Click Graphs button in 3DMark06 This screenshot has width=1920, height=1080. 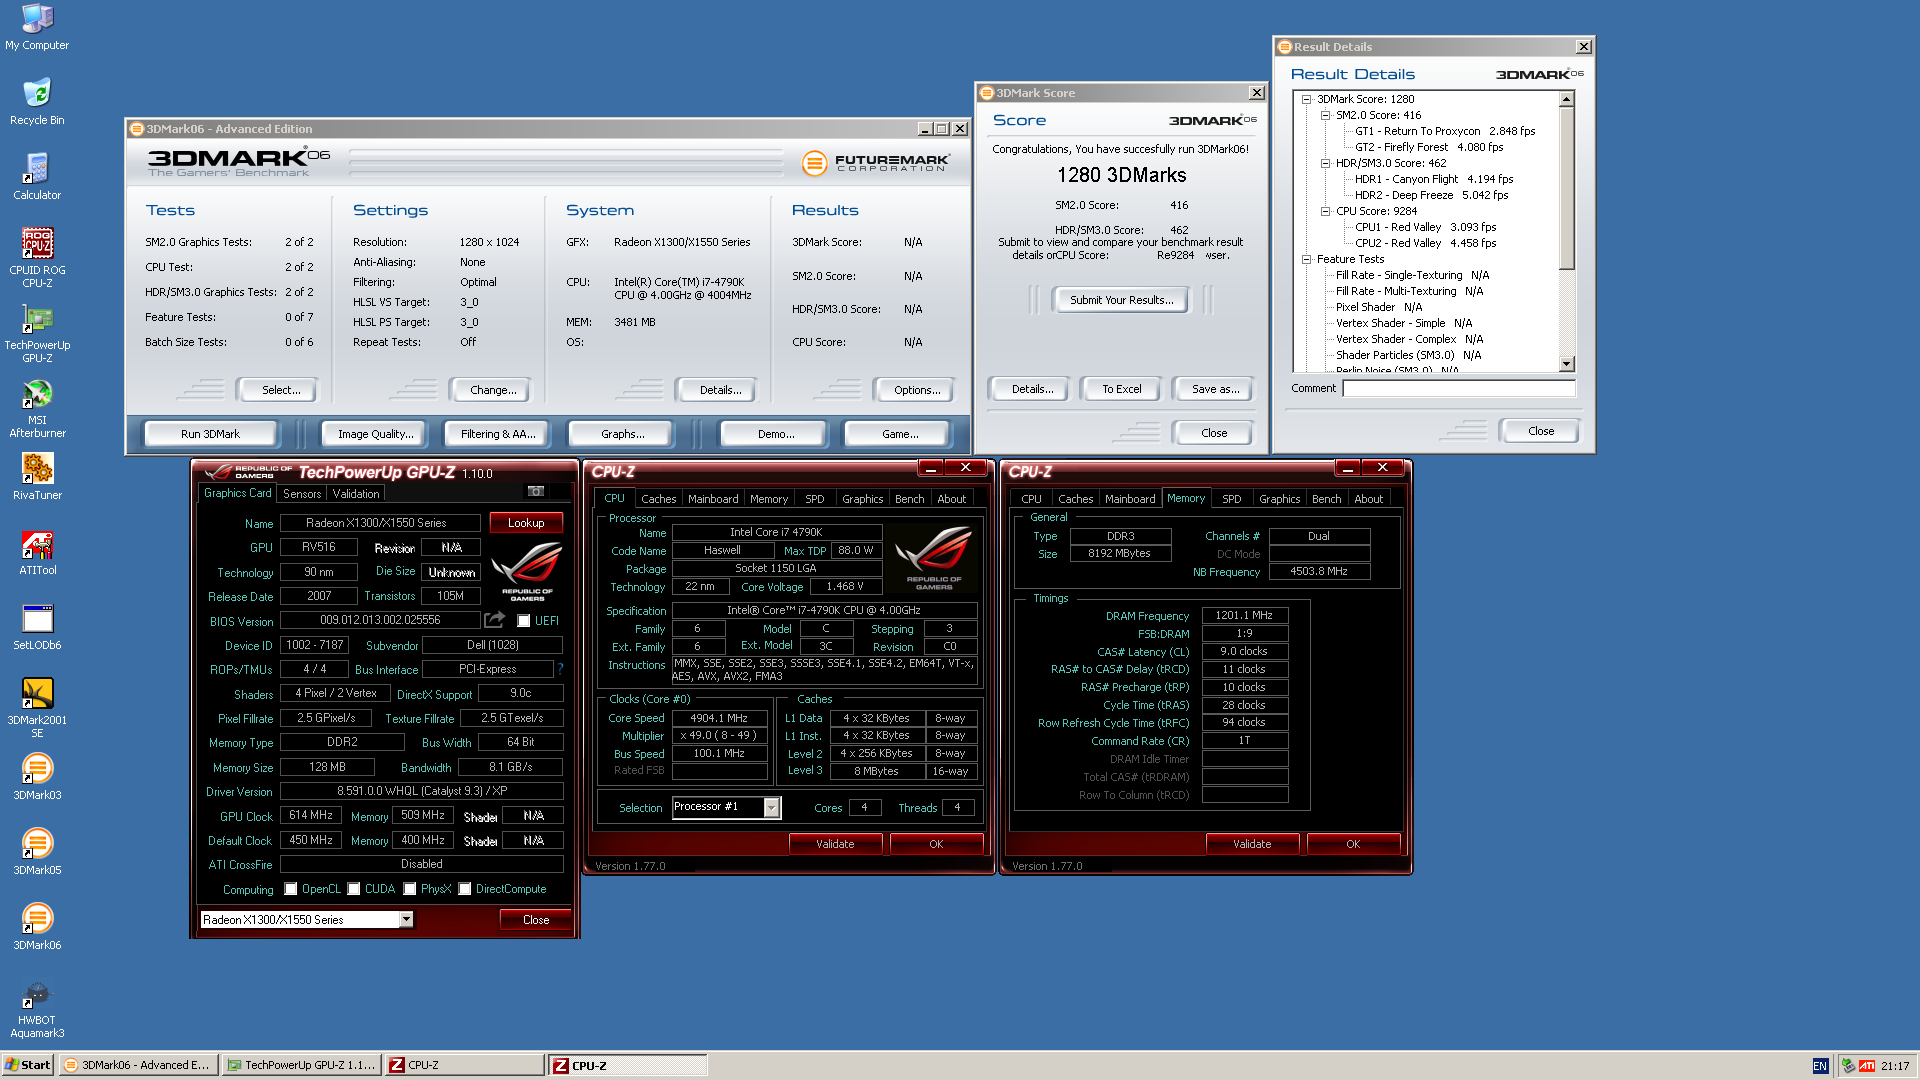[622, 434]
